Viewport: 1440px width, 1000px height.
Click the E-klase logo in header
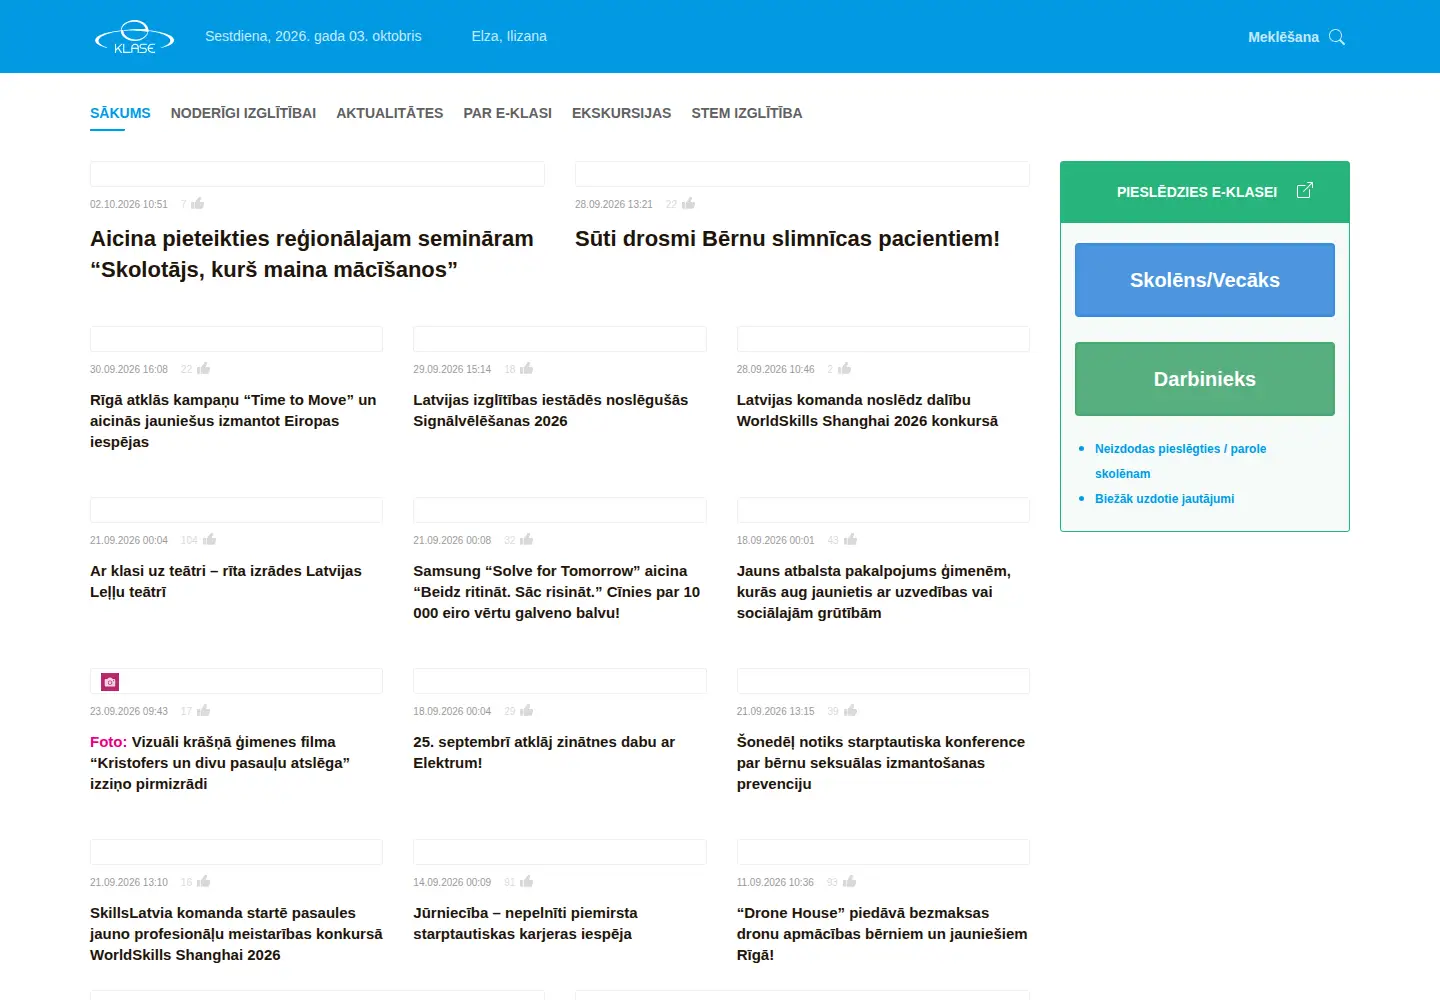134,37
